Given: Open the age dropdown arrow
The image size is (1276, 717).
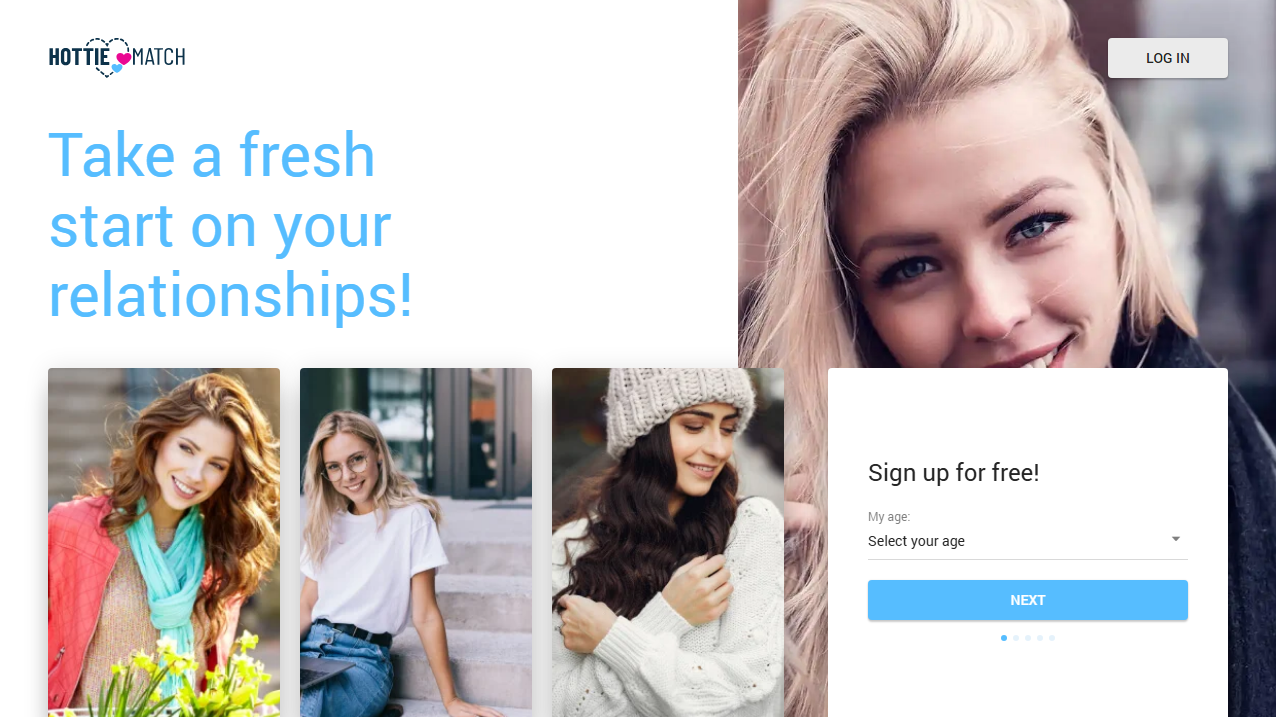Looking at the screenshot, I should click(1176, 539).
